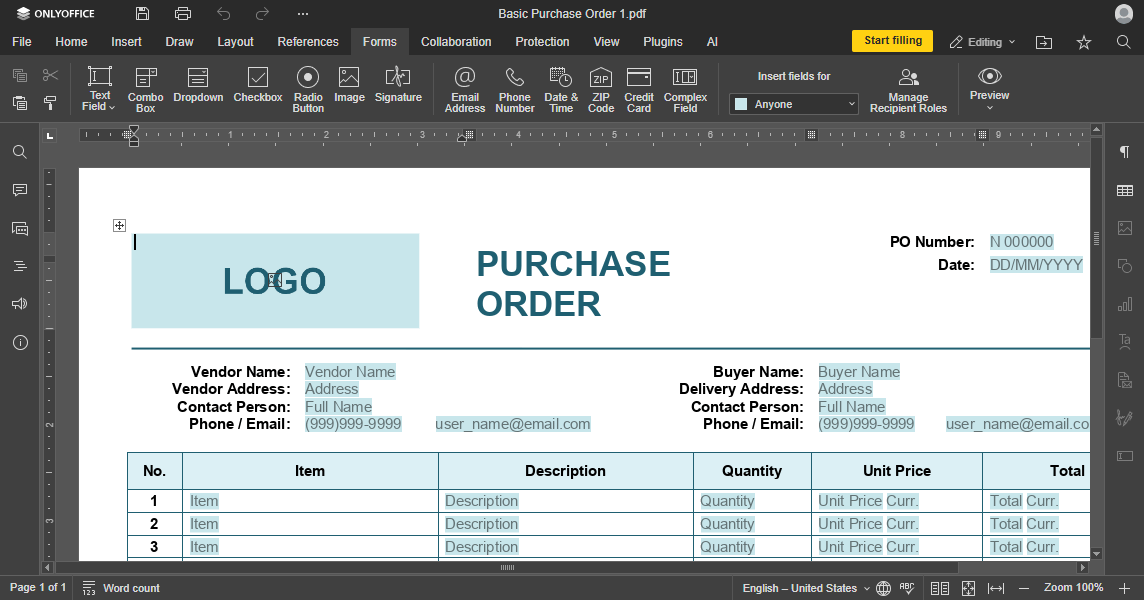The image size is (1144, 600).
Task: Undo the last action
Action: pos(223,14)
